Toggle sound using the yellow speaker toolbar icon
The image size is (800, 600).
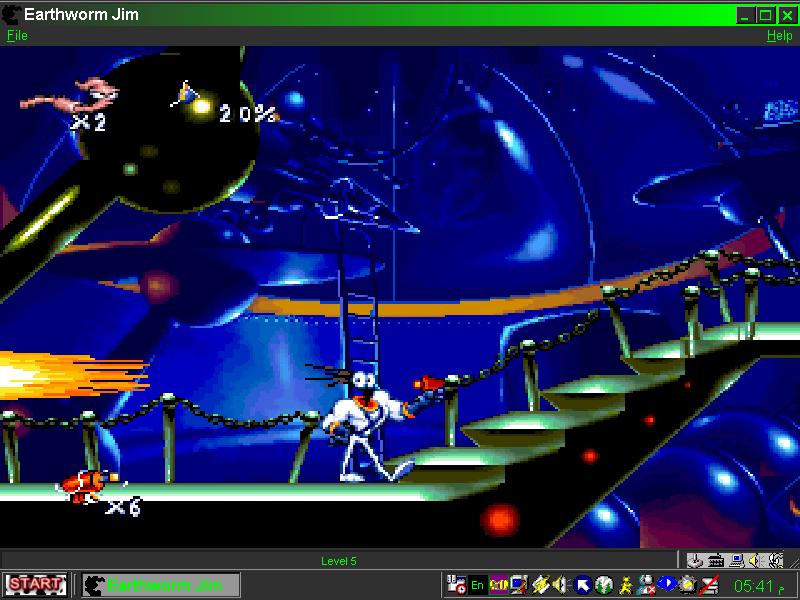point(753,560)
